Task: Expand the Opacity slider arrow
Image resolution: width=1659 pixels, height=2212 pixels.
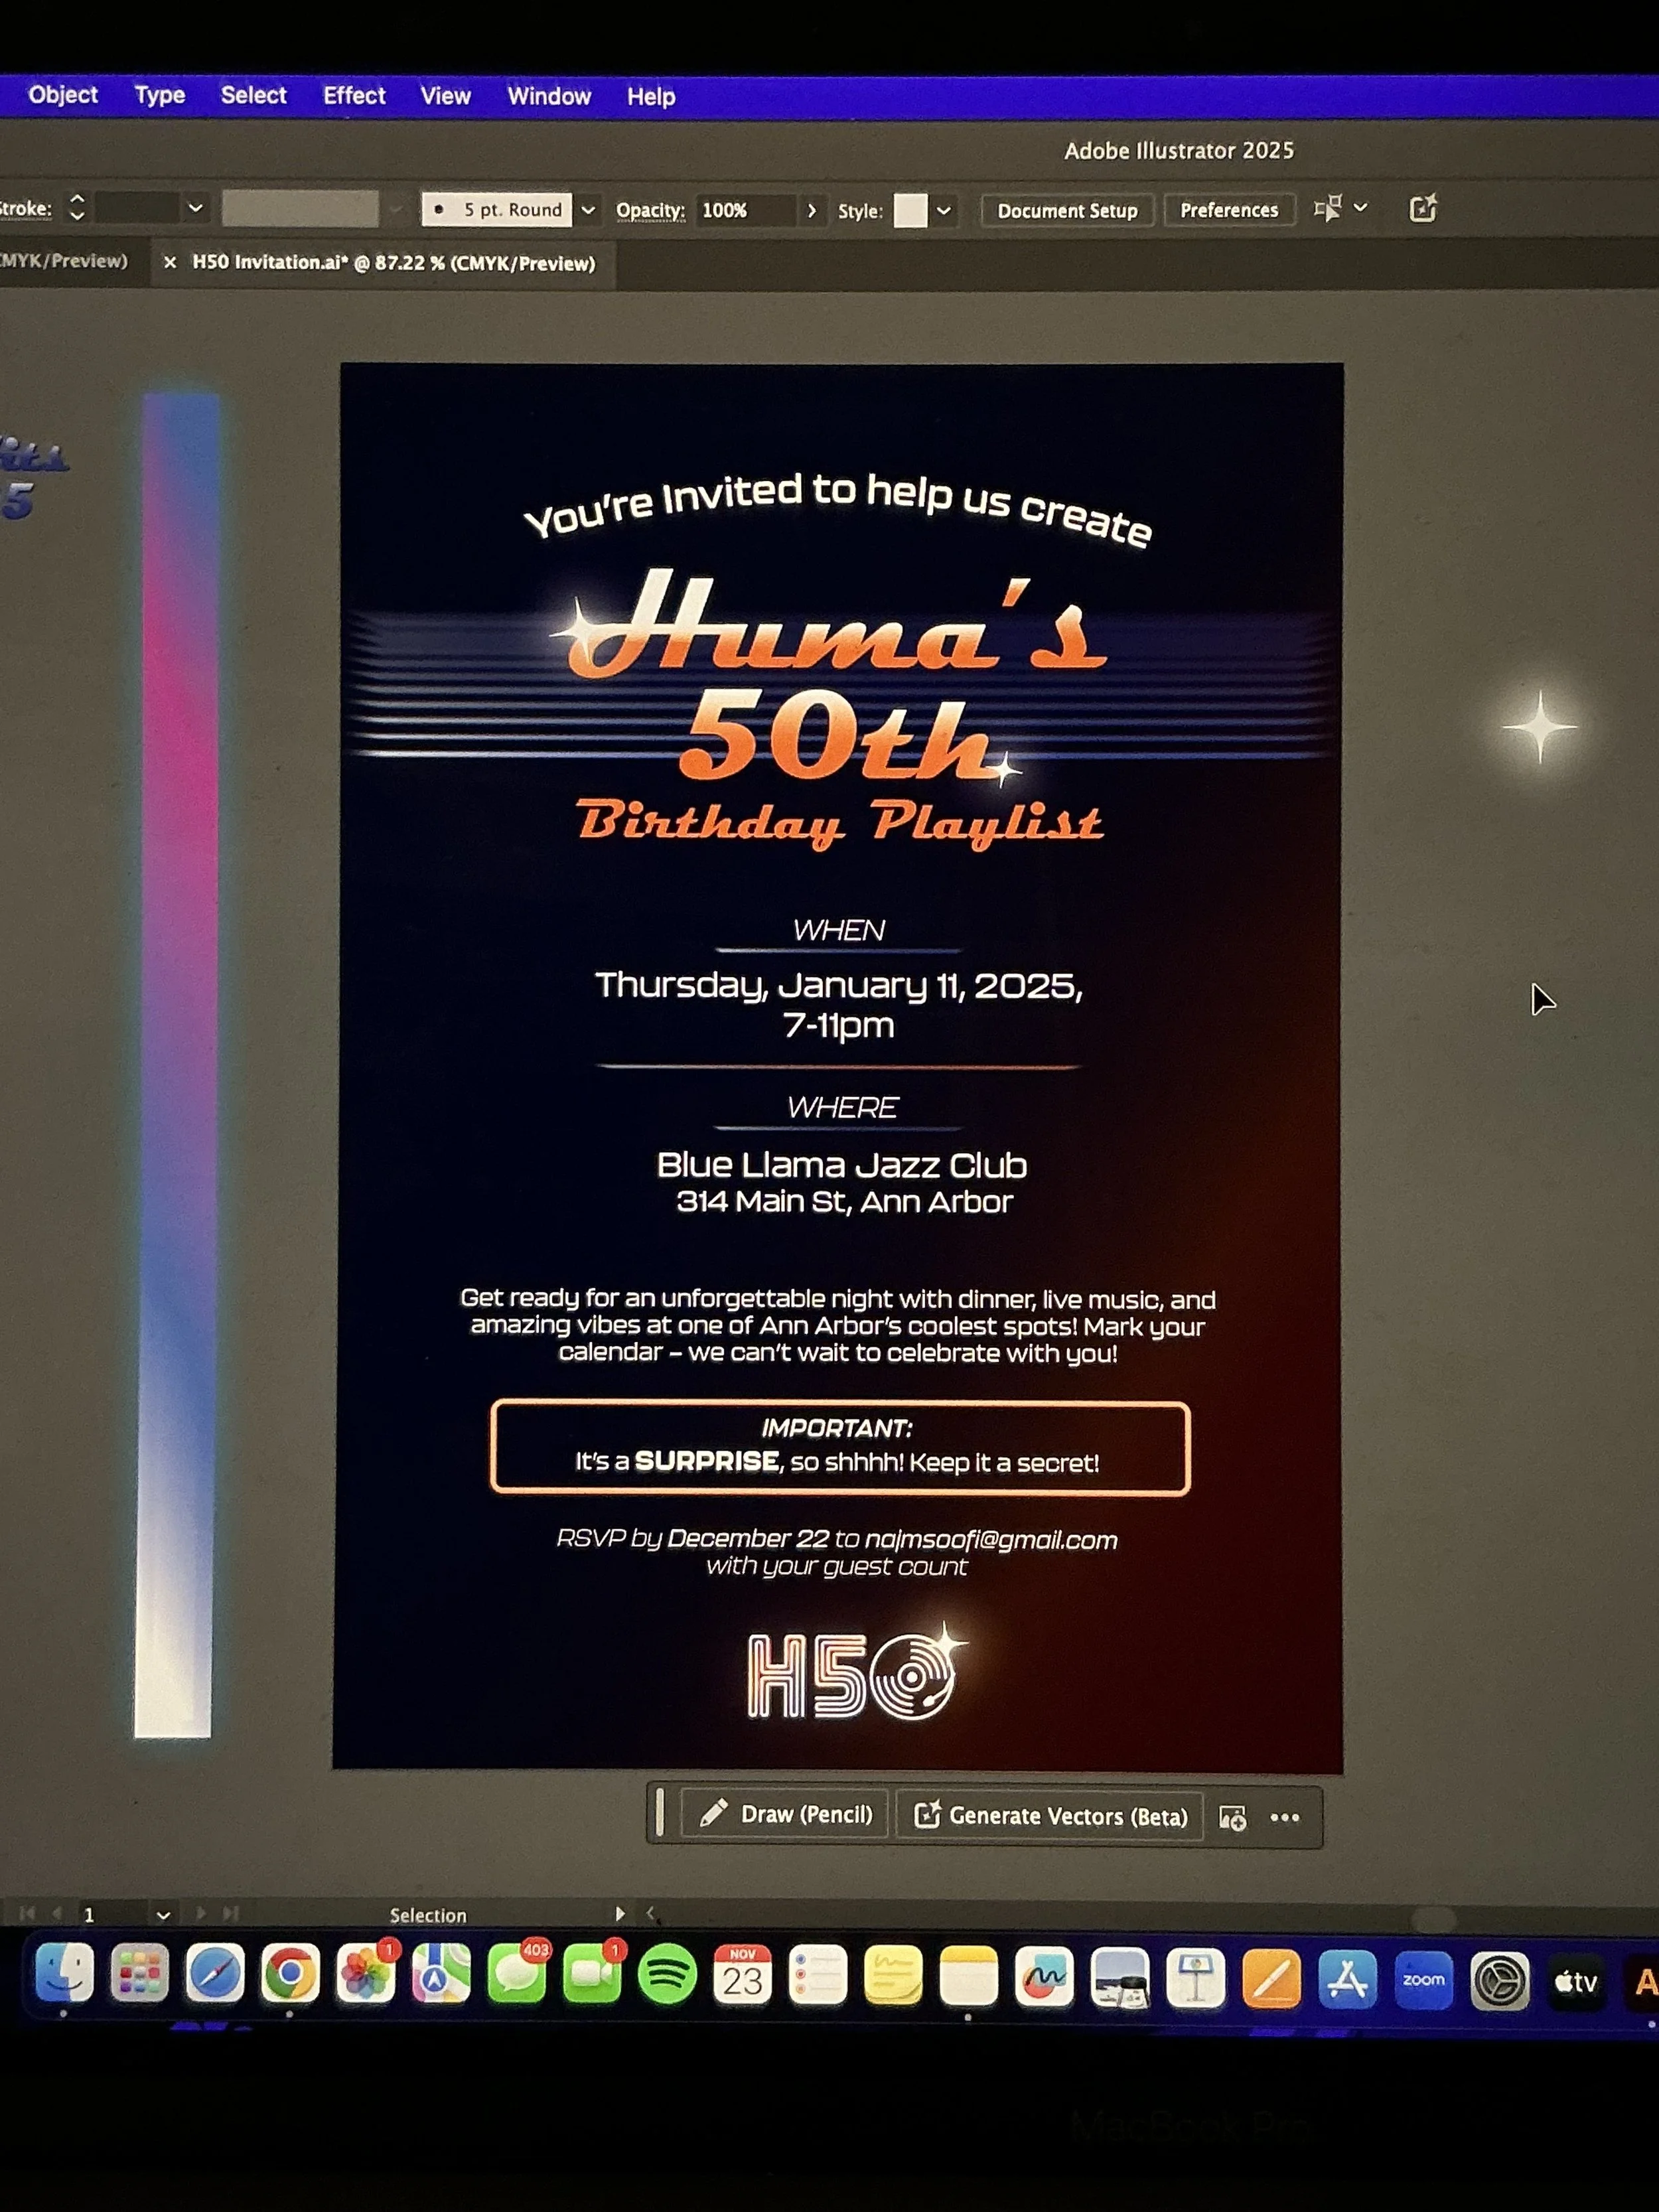Action: (x=811, y=211)
